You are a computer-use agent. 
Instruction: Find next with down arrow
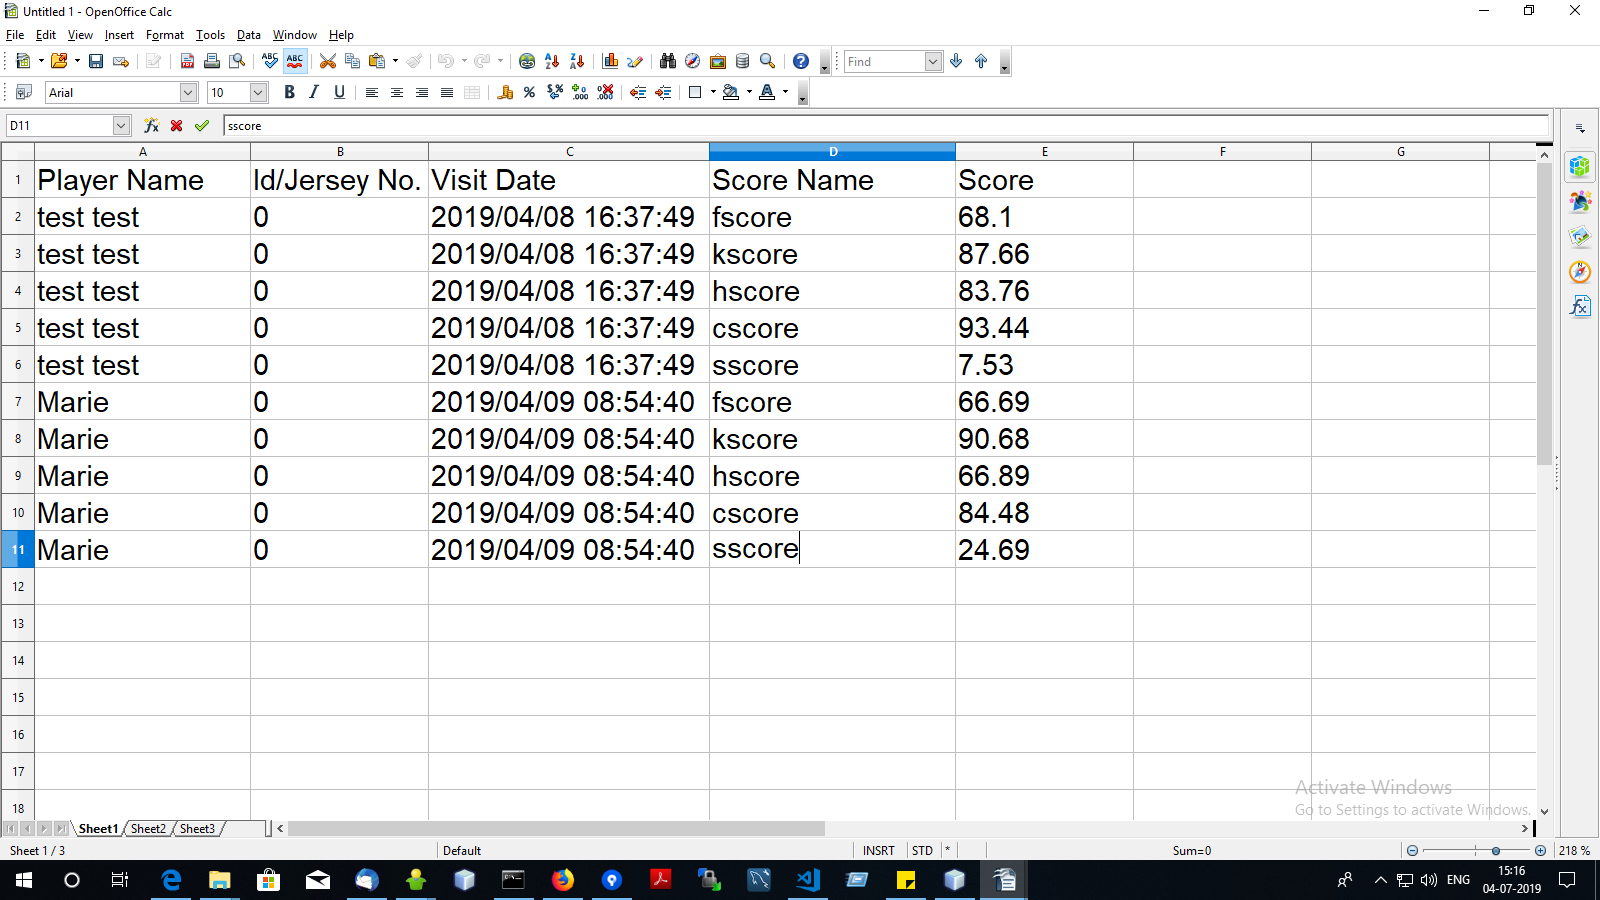click(x=956, y=61)
